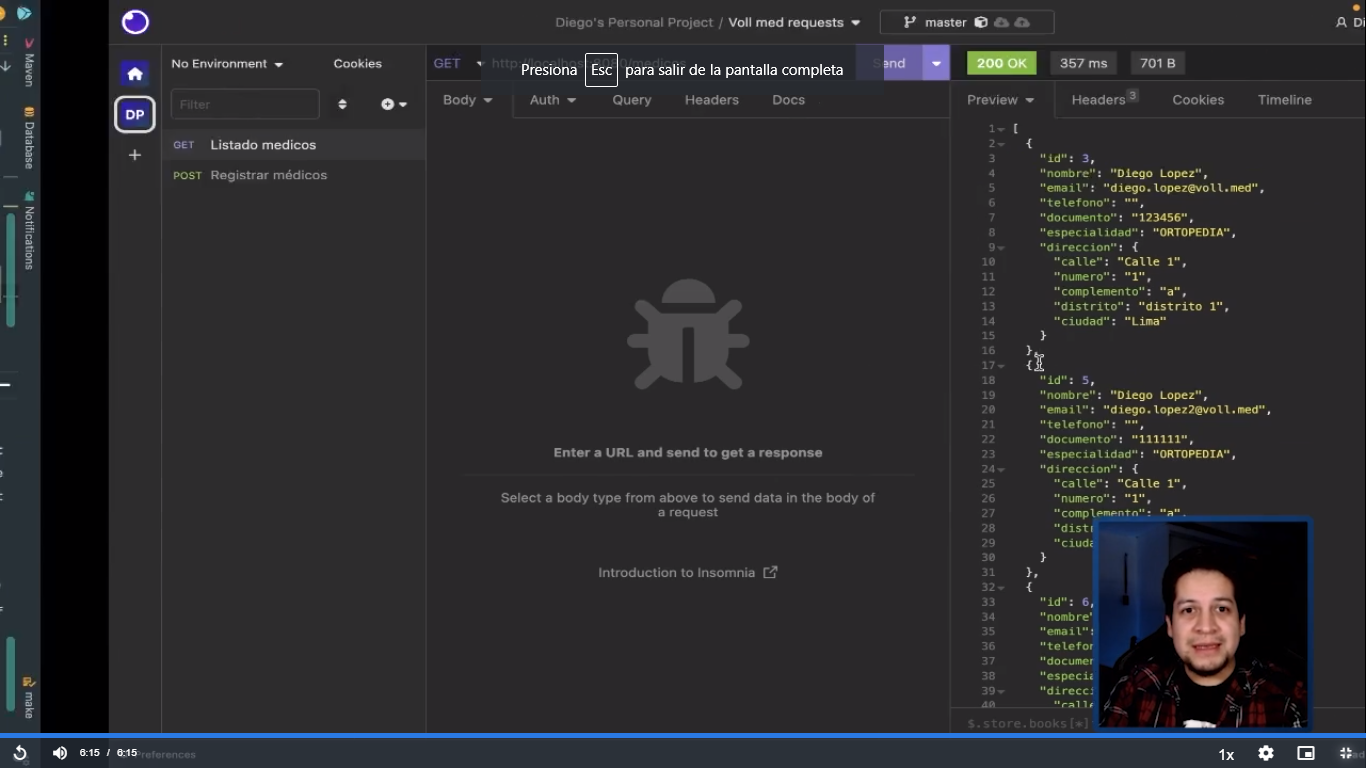This screenshot has width=1366, height=768.
Task: Open the Auth type dropdown tab
Action: (553, 100)
